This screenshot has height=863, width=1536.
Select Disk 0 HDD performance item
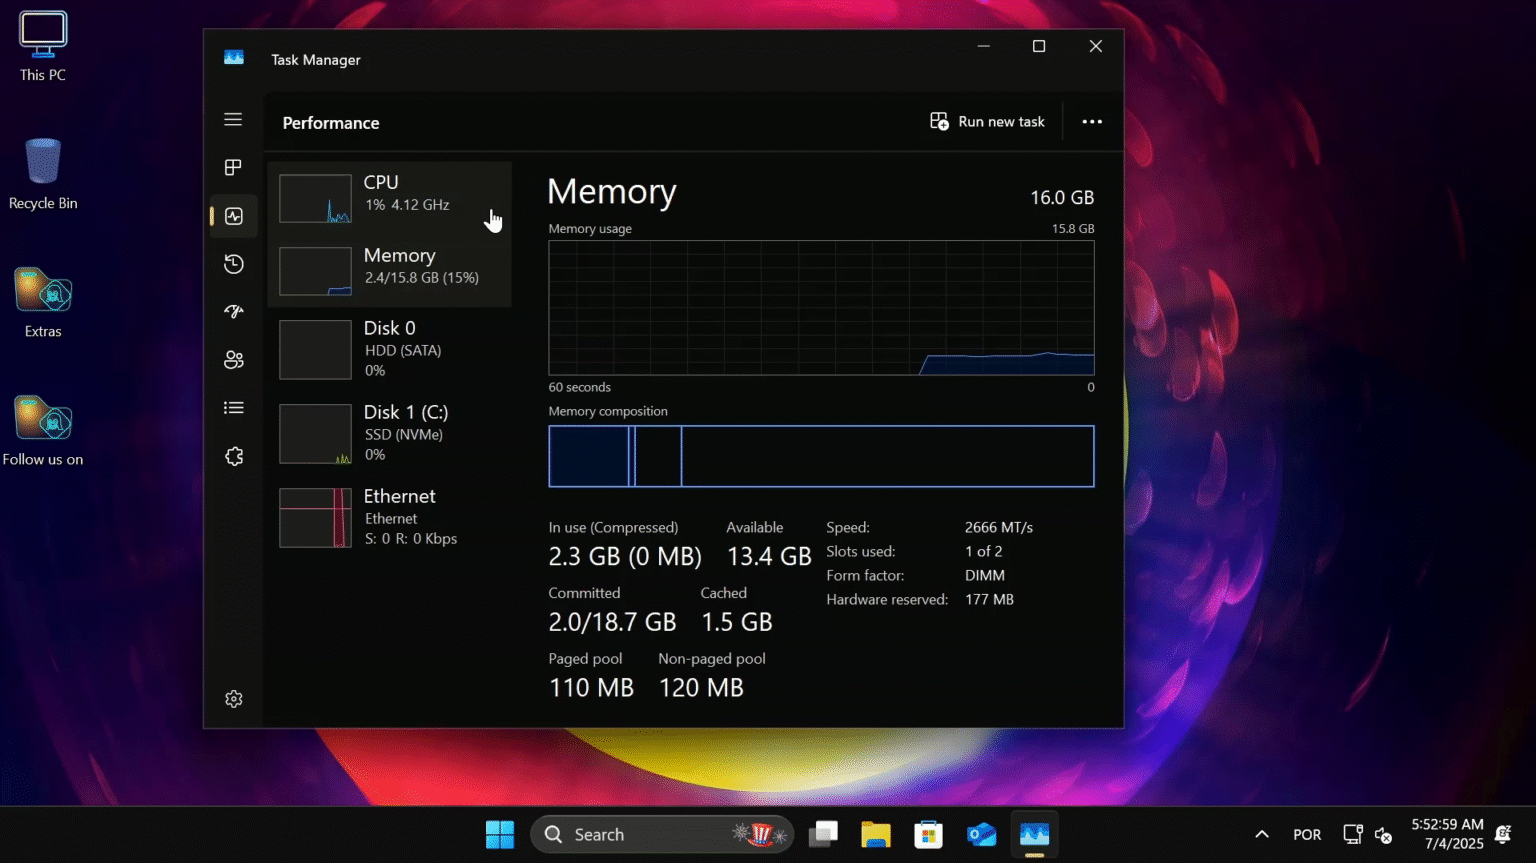(390, 349)
